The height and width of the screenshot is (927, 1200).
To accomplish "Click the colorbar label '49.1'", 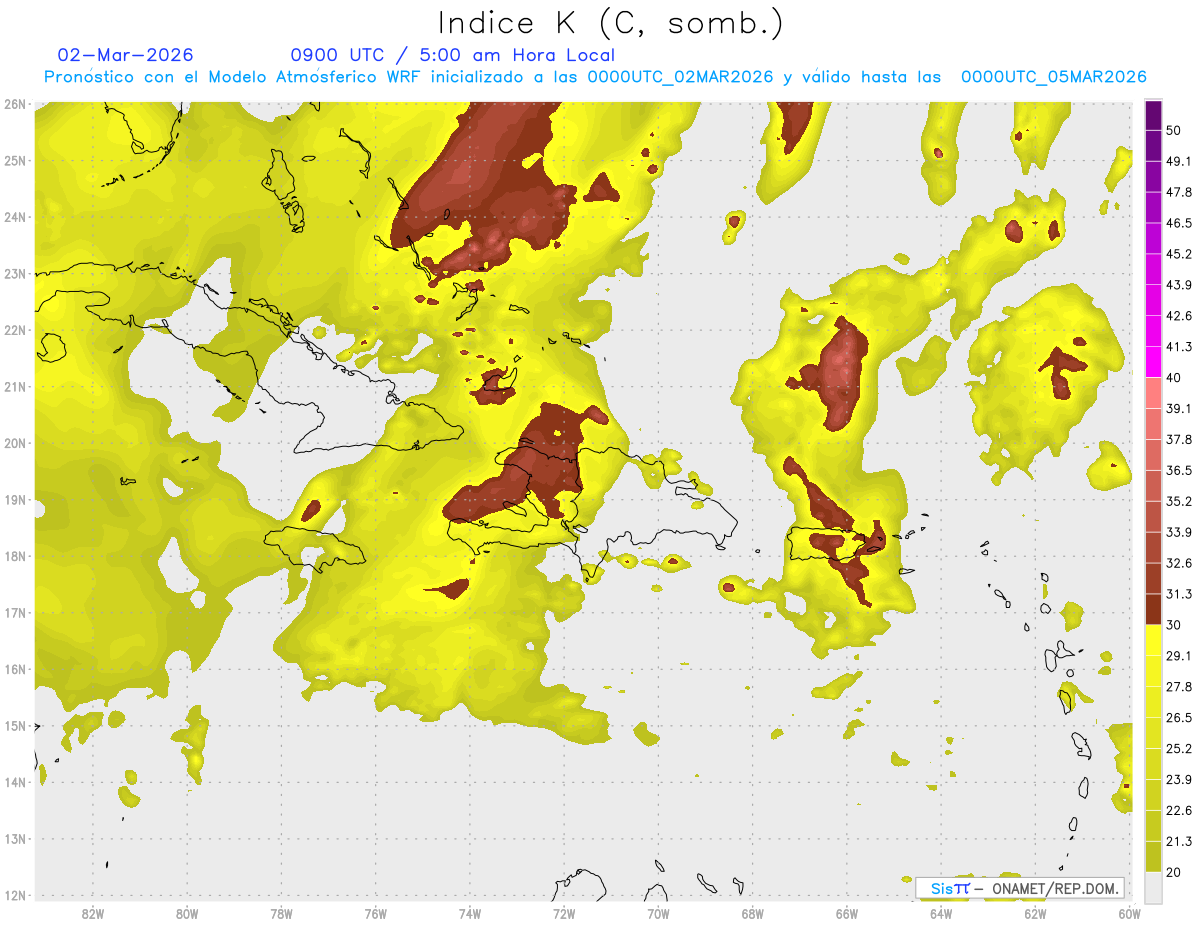I will 1178,161.
